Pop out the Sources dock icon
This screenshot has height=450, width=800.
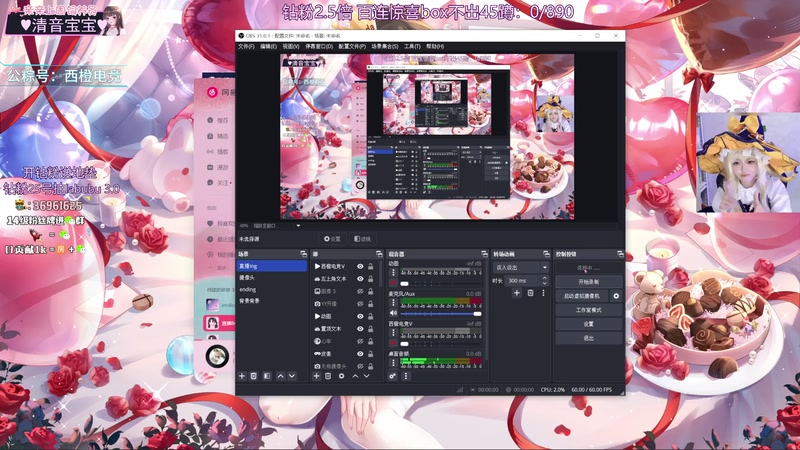379,254
